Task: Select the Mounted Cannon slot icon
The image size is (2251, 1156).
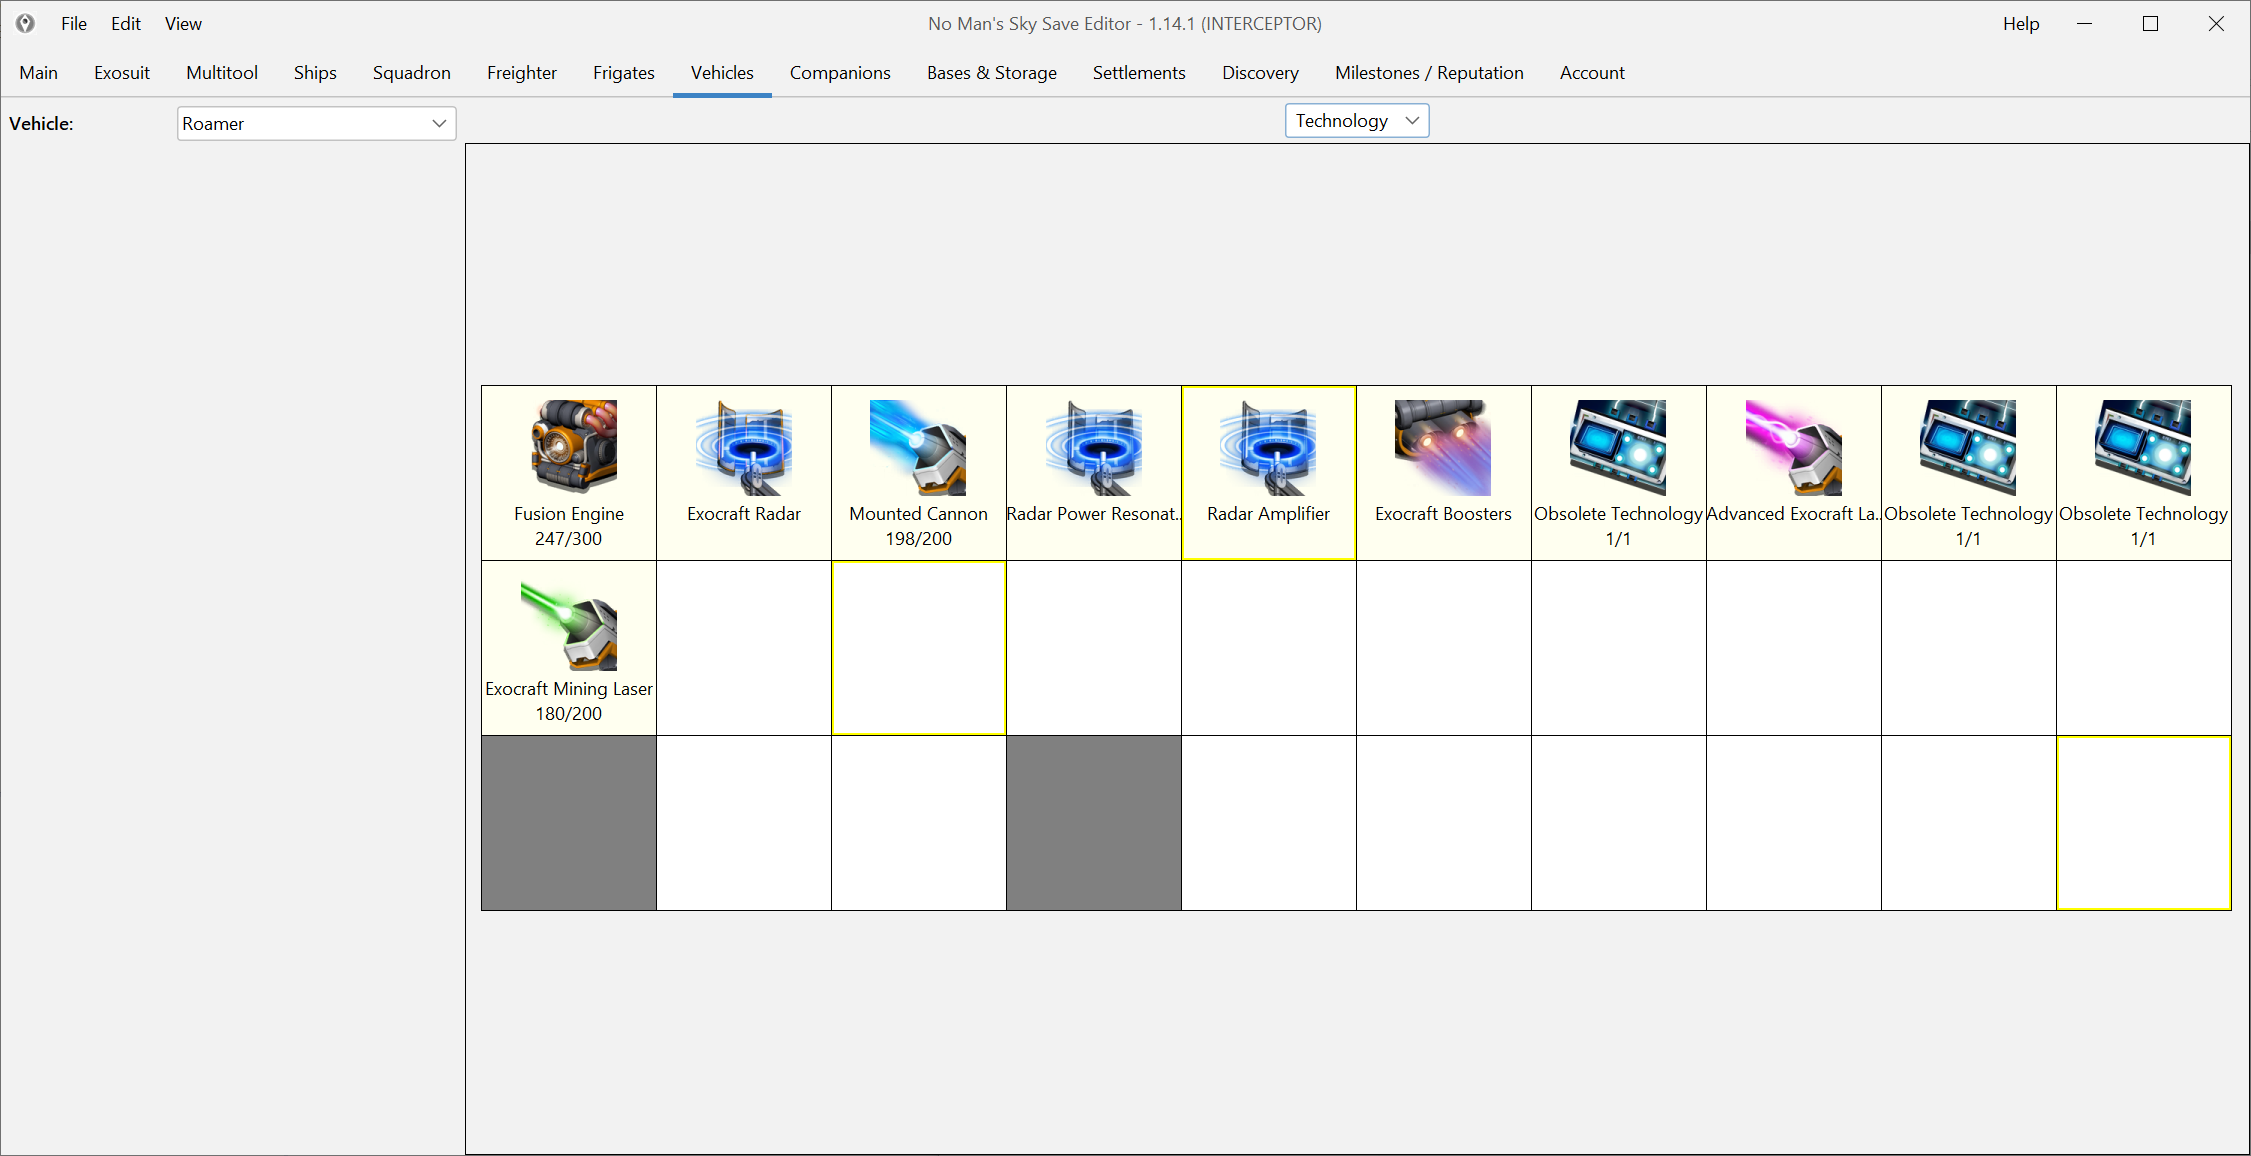Action: (917, 446)
